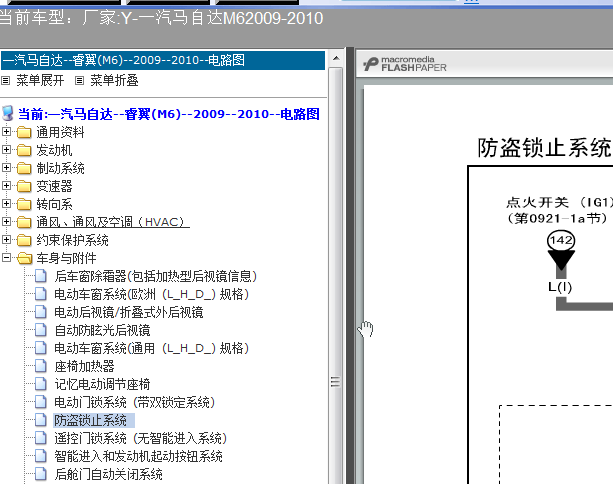The width and height of the screenshot is (613, 484).
Task: Open 电动后视镜/折叠式外后视镜 diagram
Action: (129, 312)
